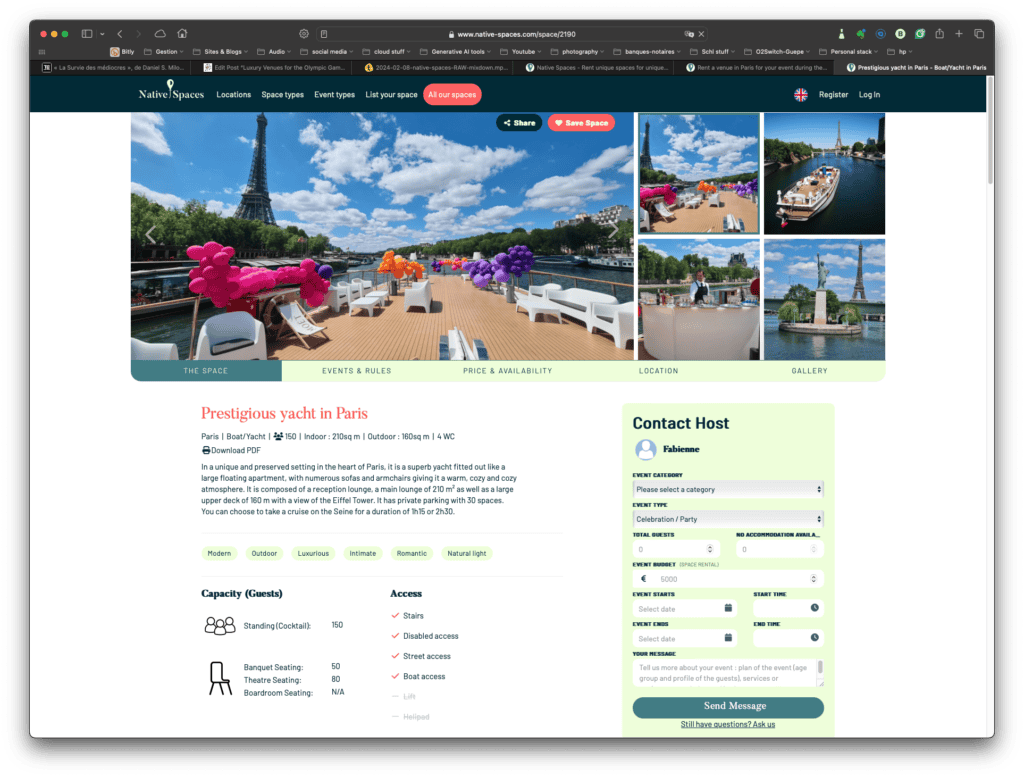1024x777 pixels.
Task: Click the Register link
Action: (833, 95)
